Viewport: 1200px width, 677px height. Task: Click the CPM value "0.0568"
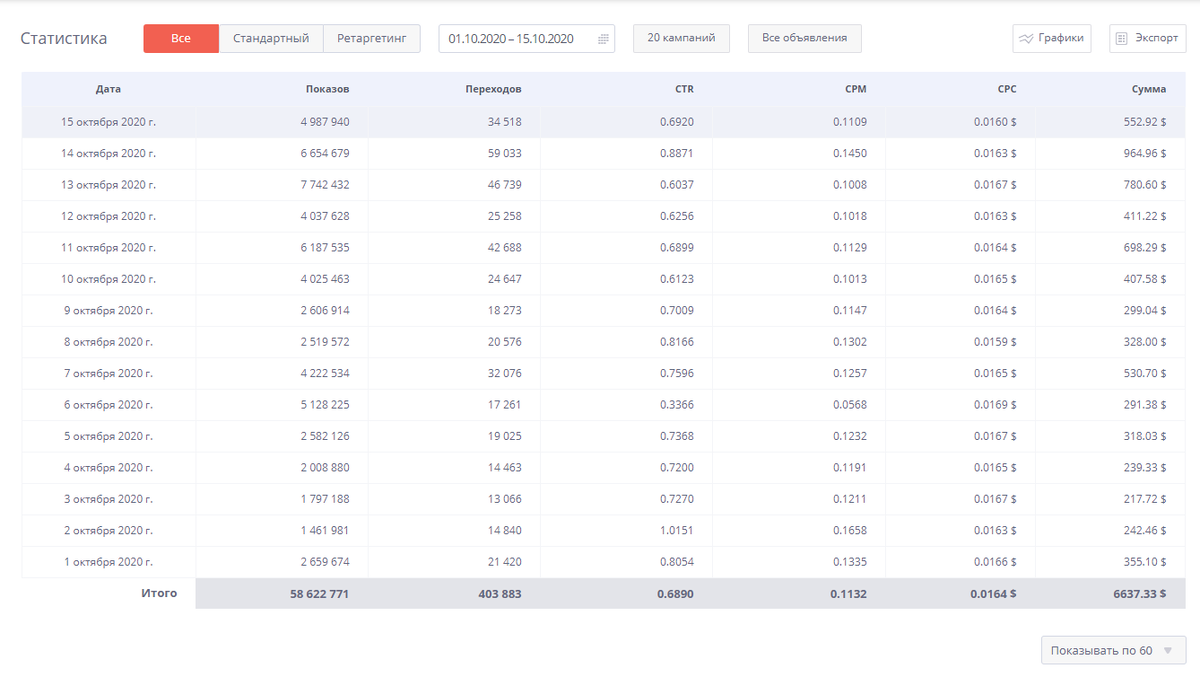click(x=850, y=405)
